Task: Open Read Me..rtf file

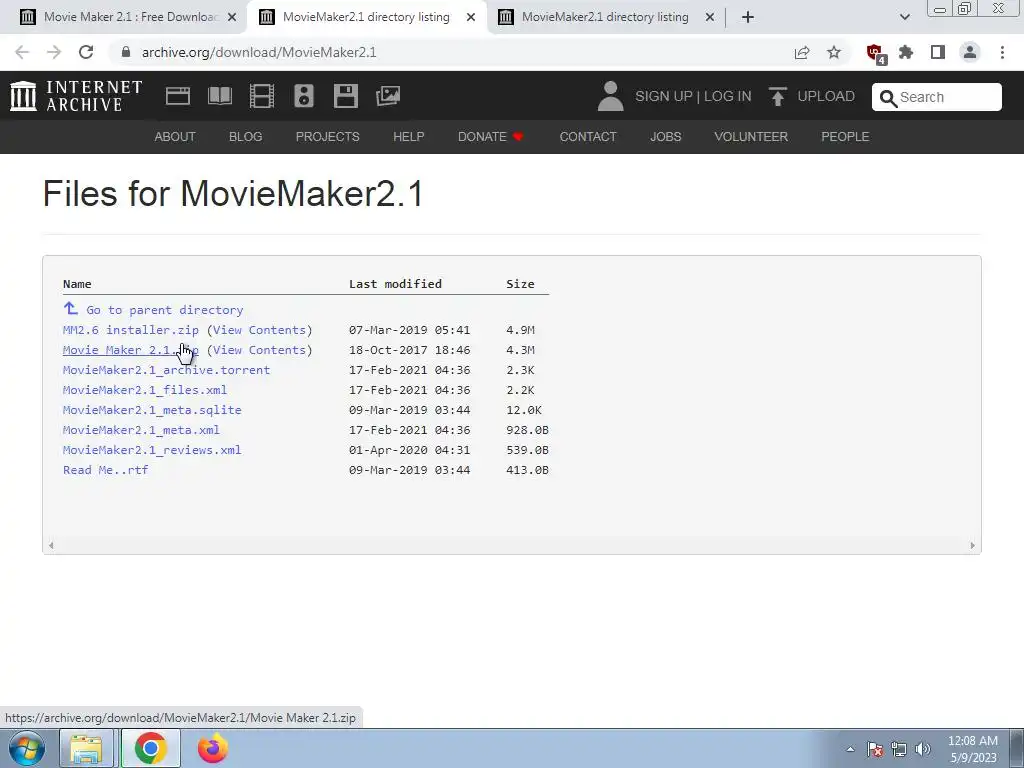Action: point(106,470)
